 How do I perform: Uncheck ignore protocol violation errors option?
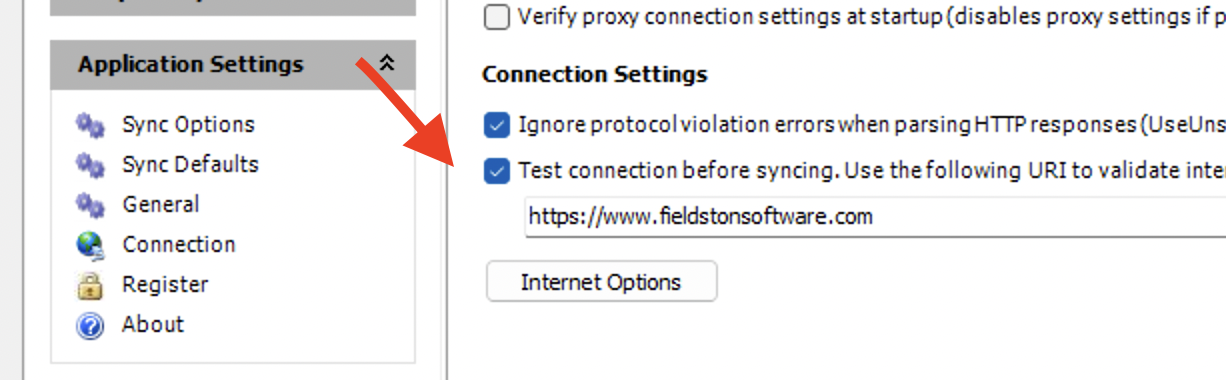496,125
